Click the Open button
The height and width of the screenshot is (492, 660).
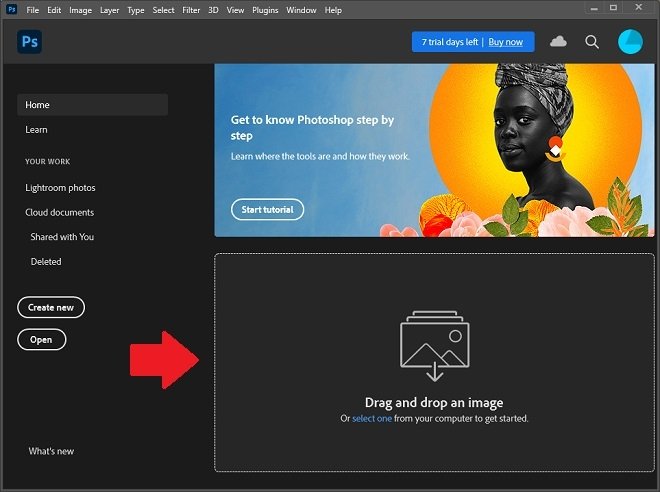41,340
